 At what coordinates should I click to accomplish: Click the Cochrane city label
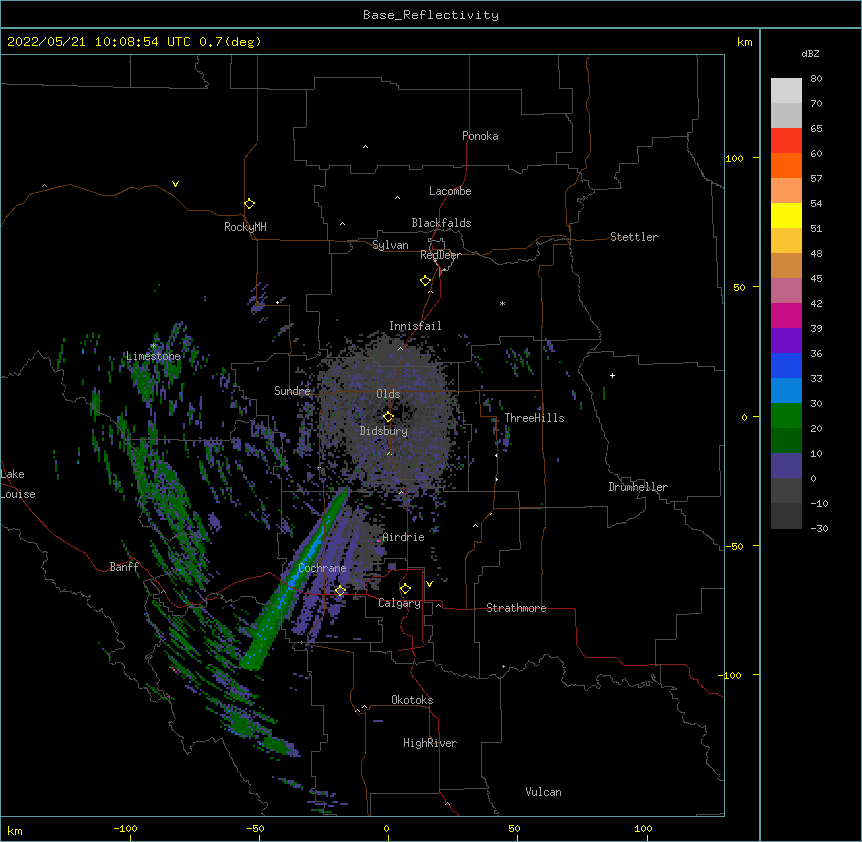coord(322,568)
